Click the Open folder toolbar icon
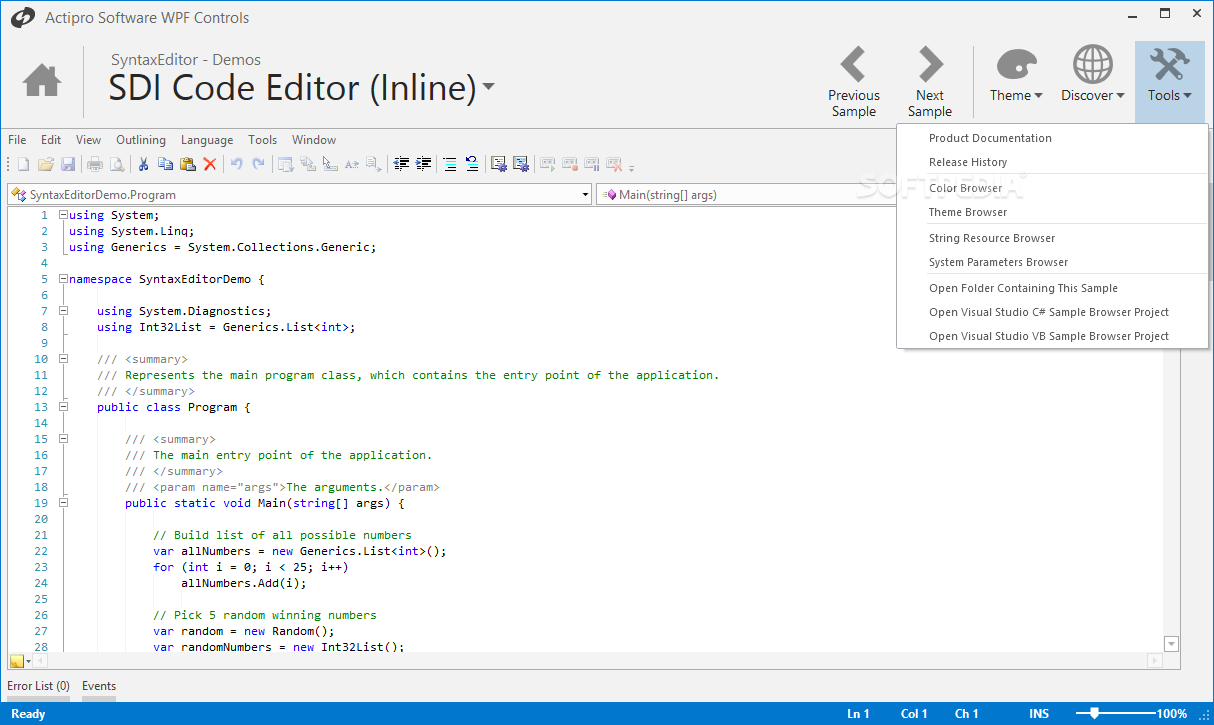 (x=46, y=164)
